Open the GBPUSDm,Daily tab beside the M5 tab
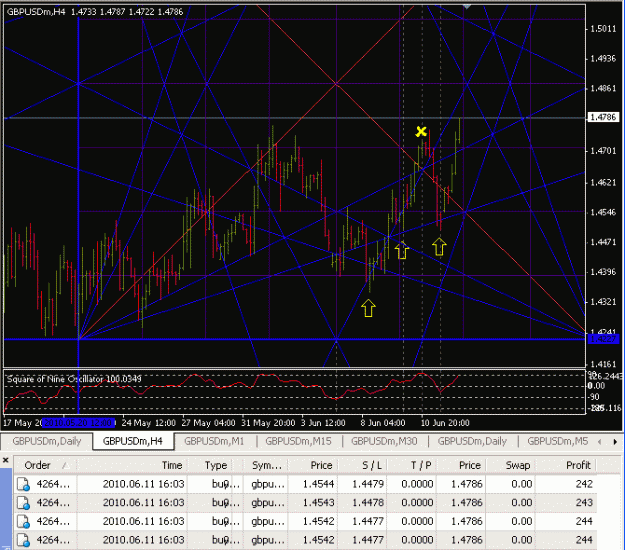625x550 pixels. (x=472, y=441)
